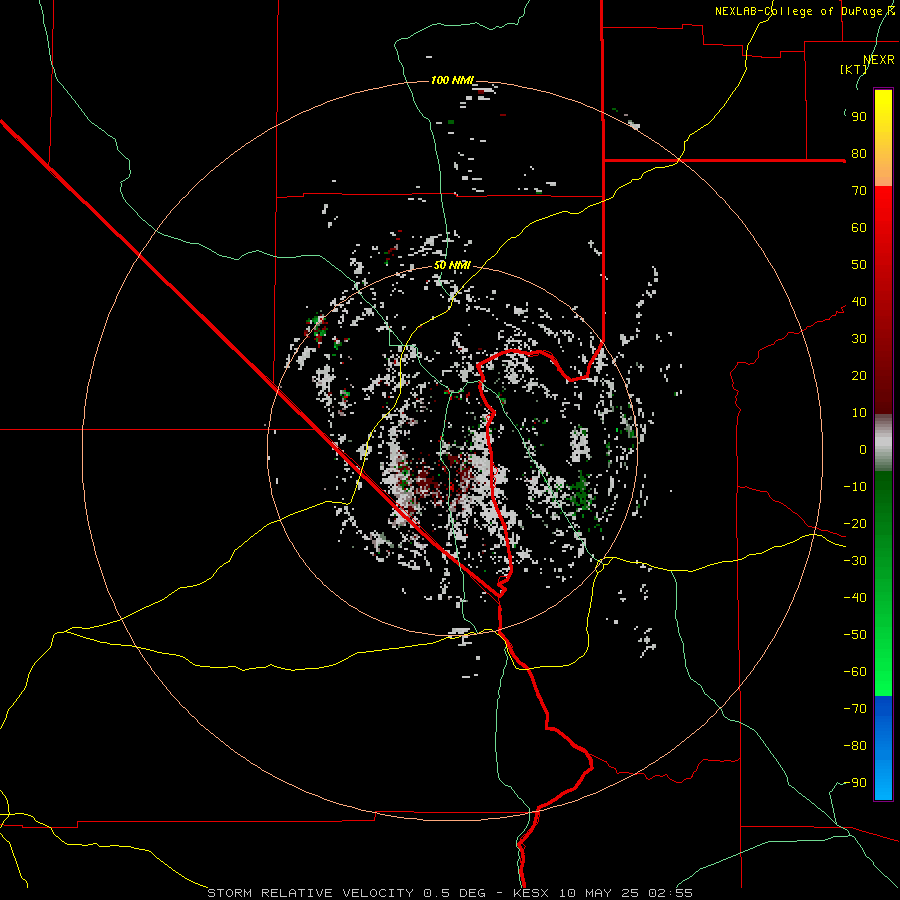The image size is (900, 900).
Task: Click the -70 scale value
Action: pos(855,709)
